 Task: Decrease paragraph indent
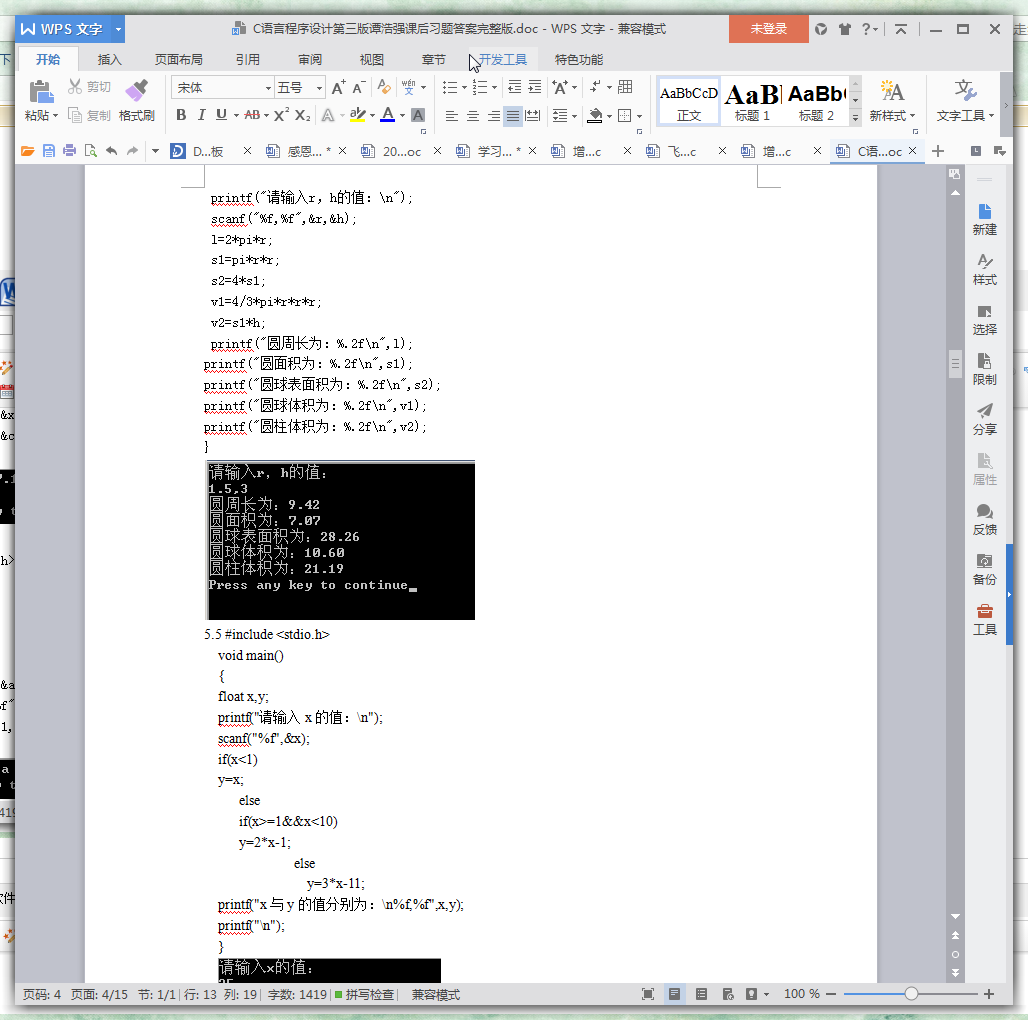click(x=515, y=87)
